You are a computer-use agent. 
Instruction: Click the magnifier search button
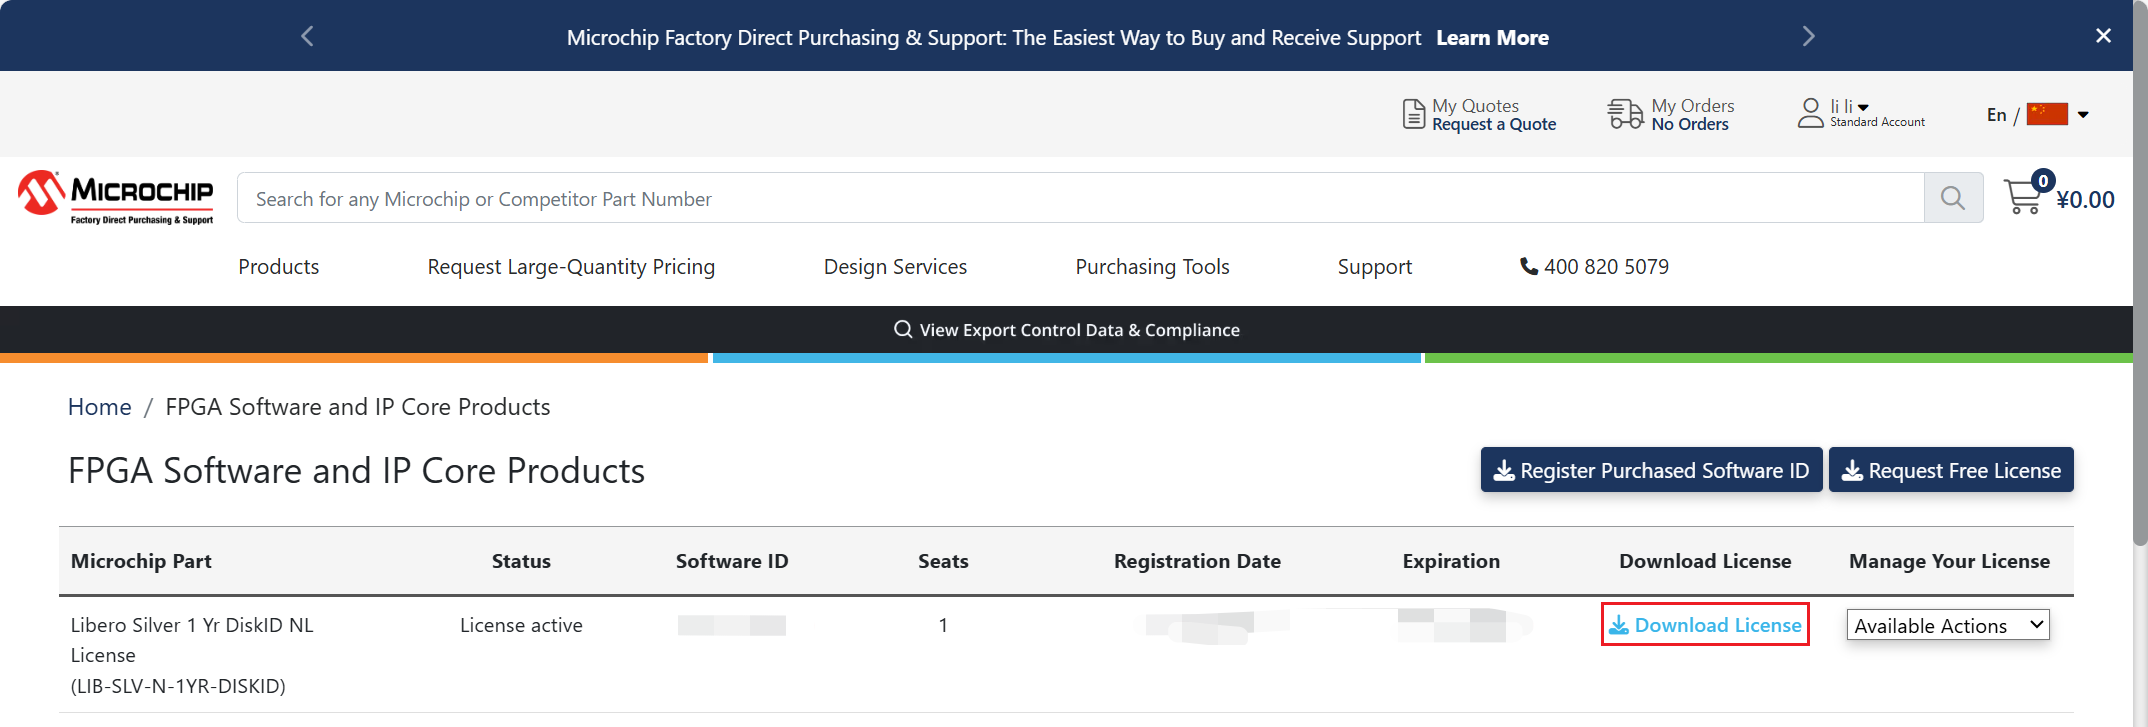1953,198
